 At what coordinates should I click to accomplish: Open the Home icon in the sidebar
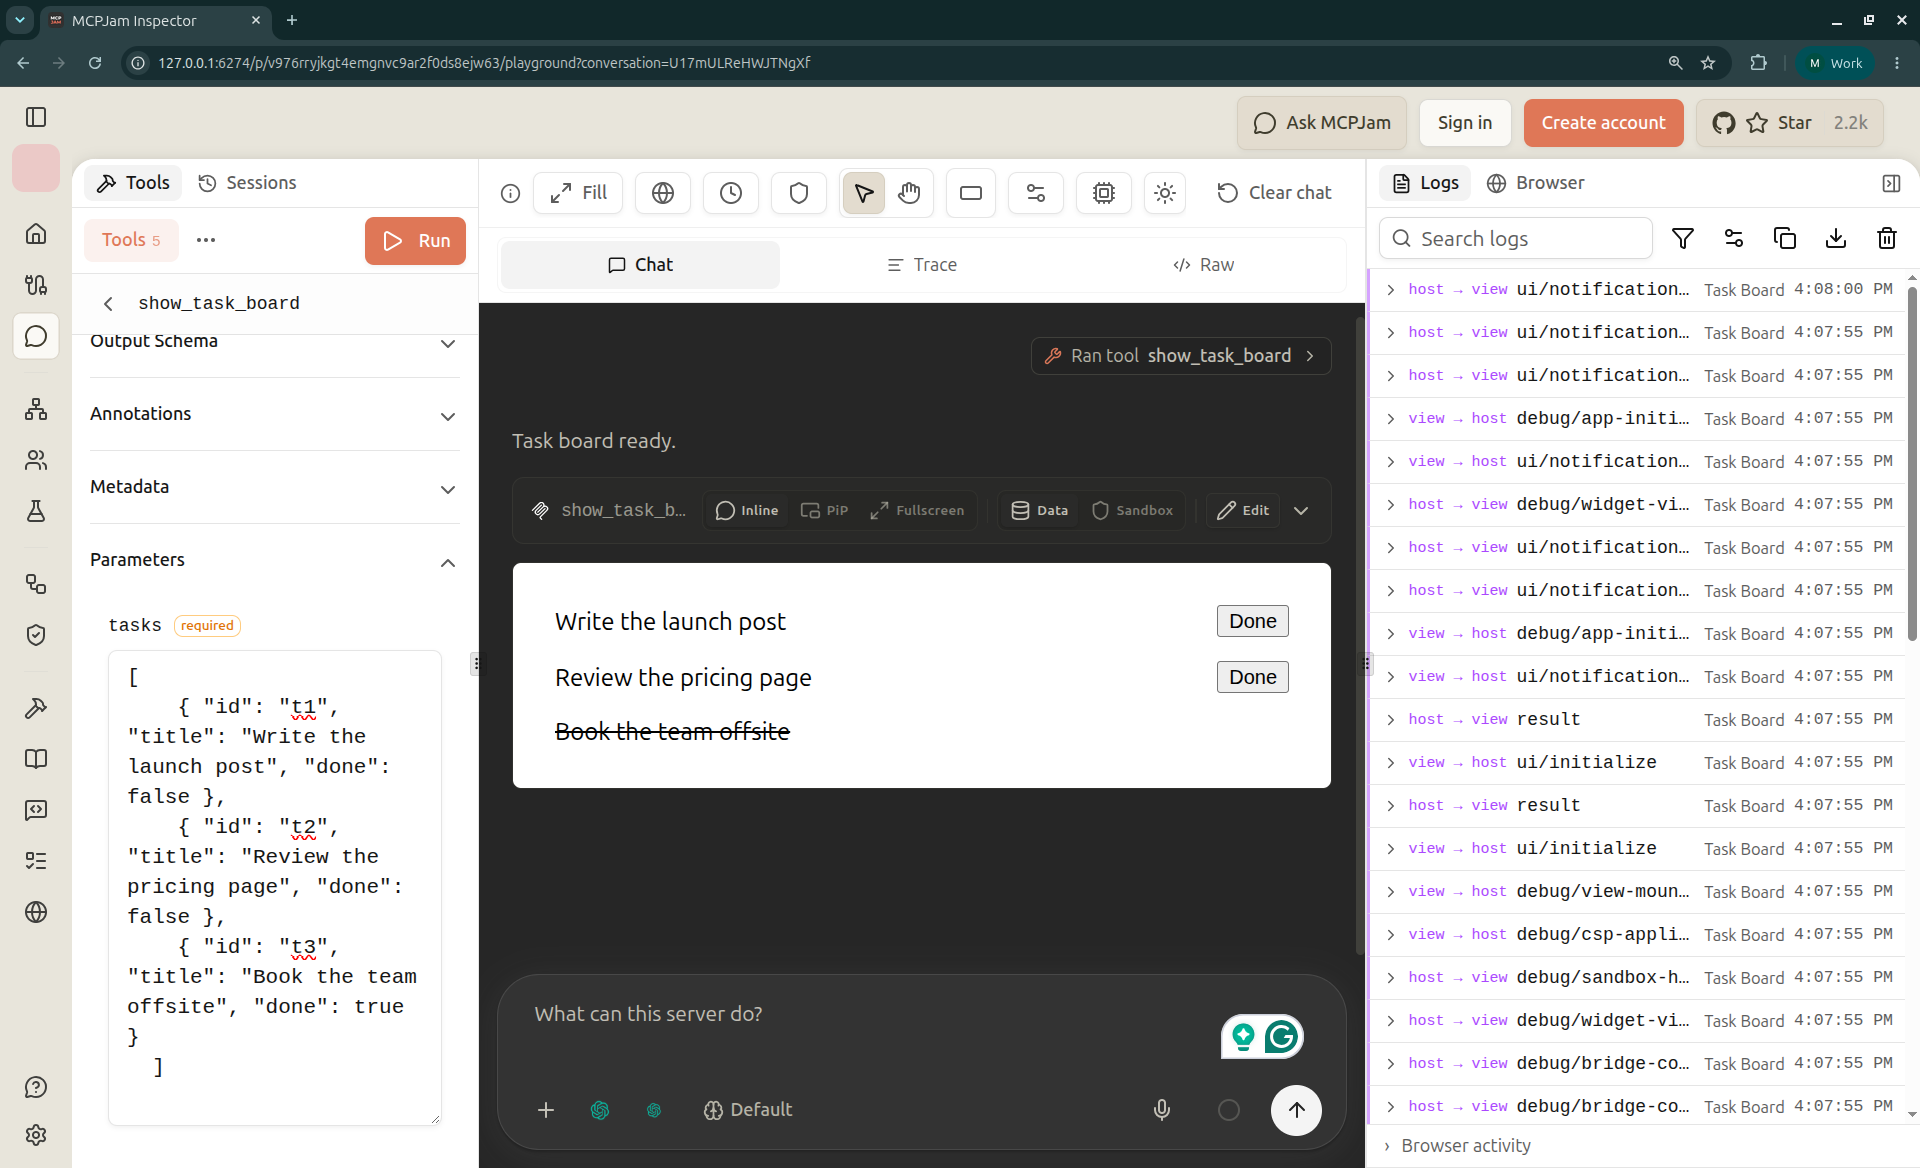pos(36,234)
